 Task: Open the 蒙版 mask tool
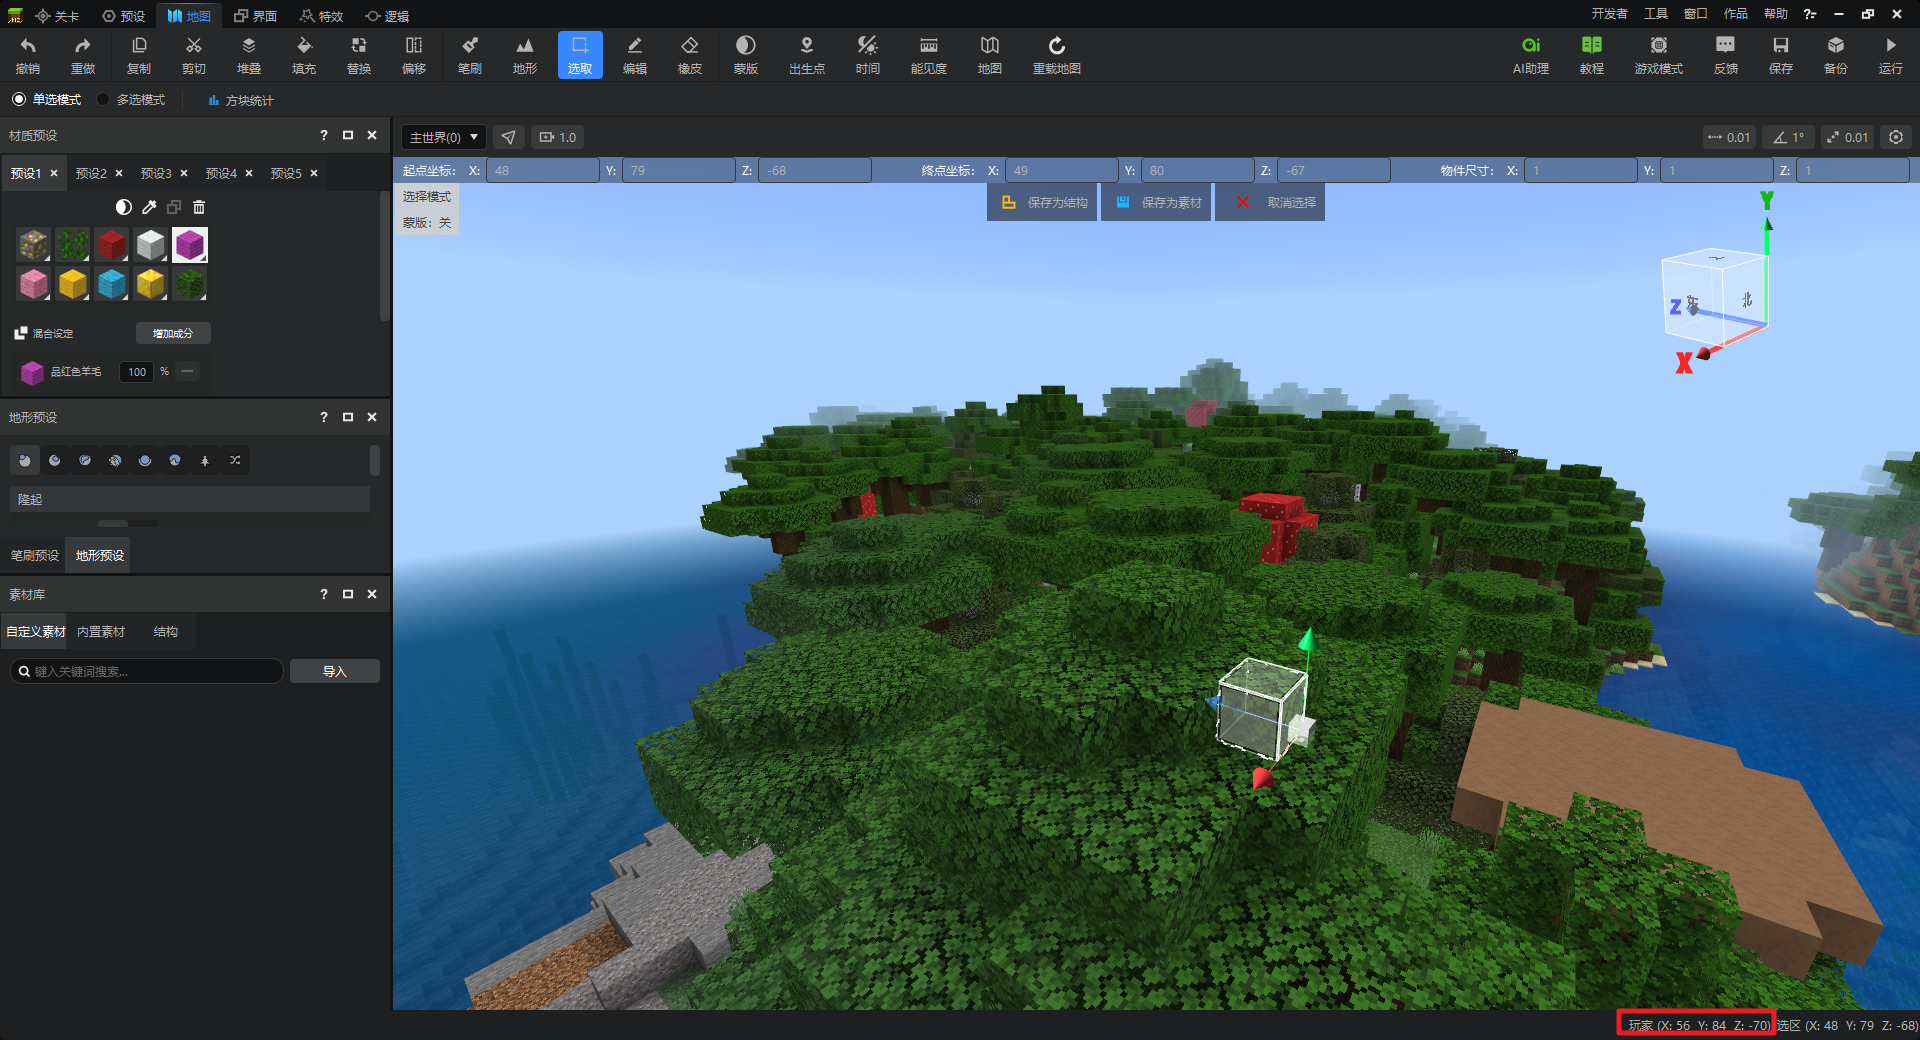pos(746,55)
